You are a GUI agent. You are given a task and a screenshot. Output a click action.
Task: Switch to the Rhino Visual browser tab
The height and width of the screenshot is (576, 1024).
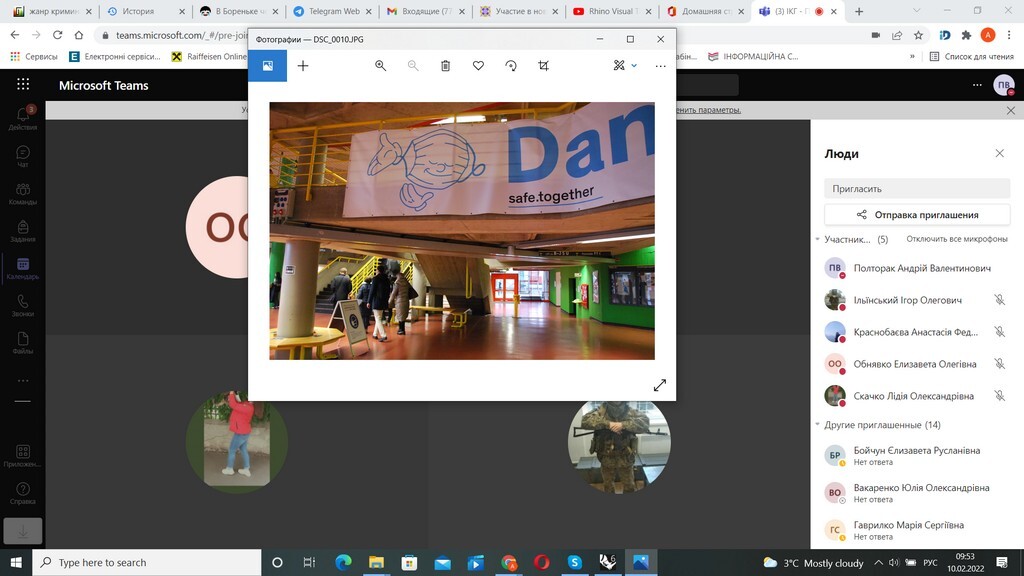point(611,12)
